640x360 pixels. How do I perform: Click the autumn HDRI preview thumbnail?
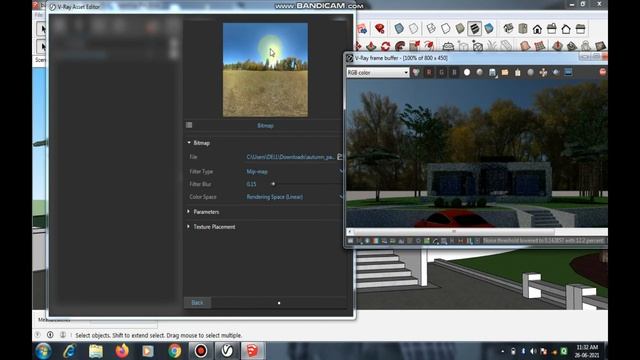tap(265, 70)
